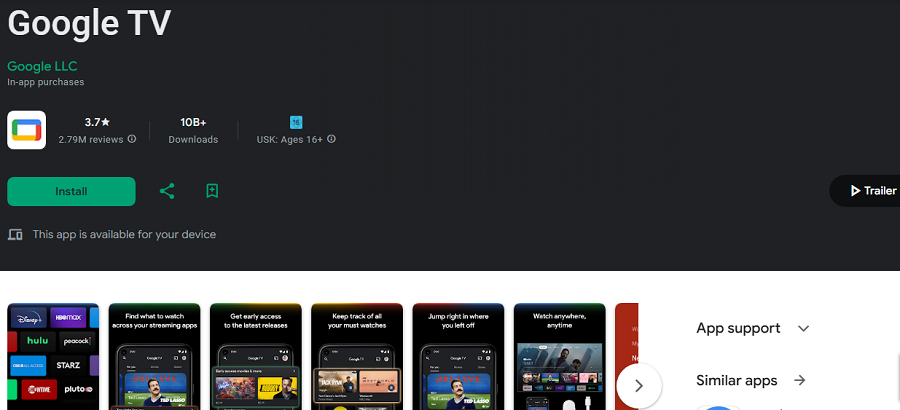900x410 pixels.
Task: Click the Google TV title
Action: 89,23
